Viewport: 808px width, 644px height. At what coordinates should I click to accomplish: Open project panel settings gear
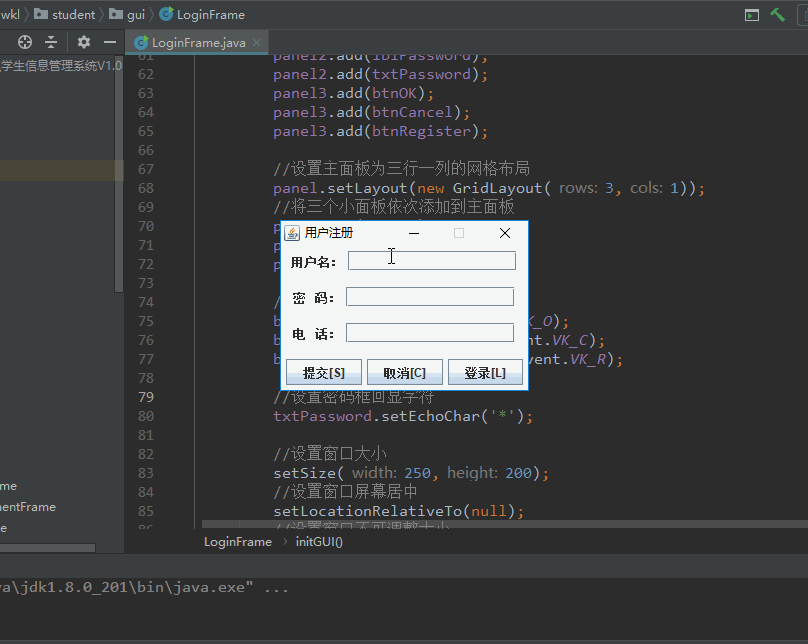[83, 42]
